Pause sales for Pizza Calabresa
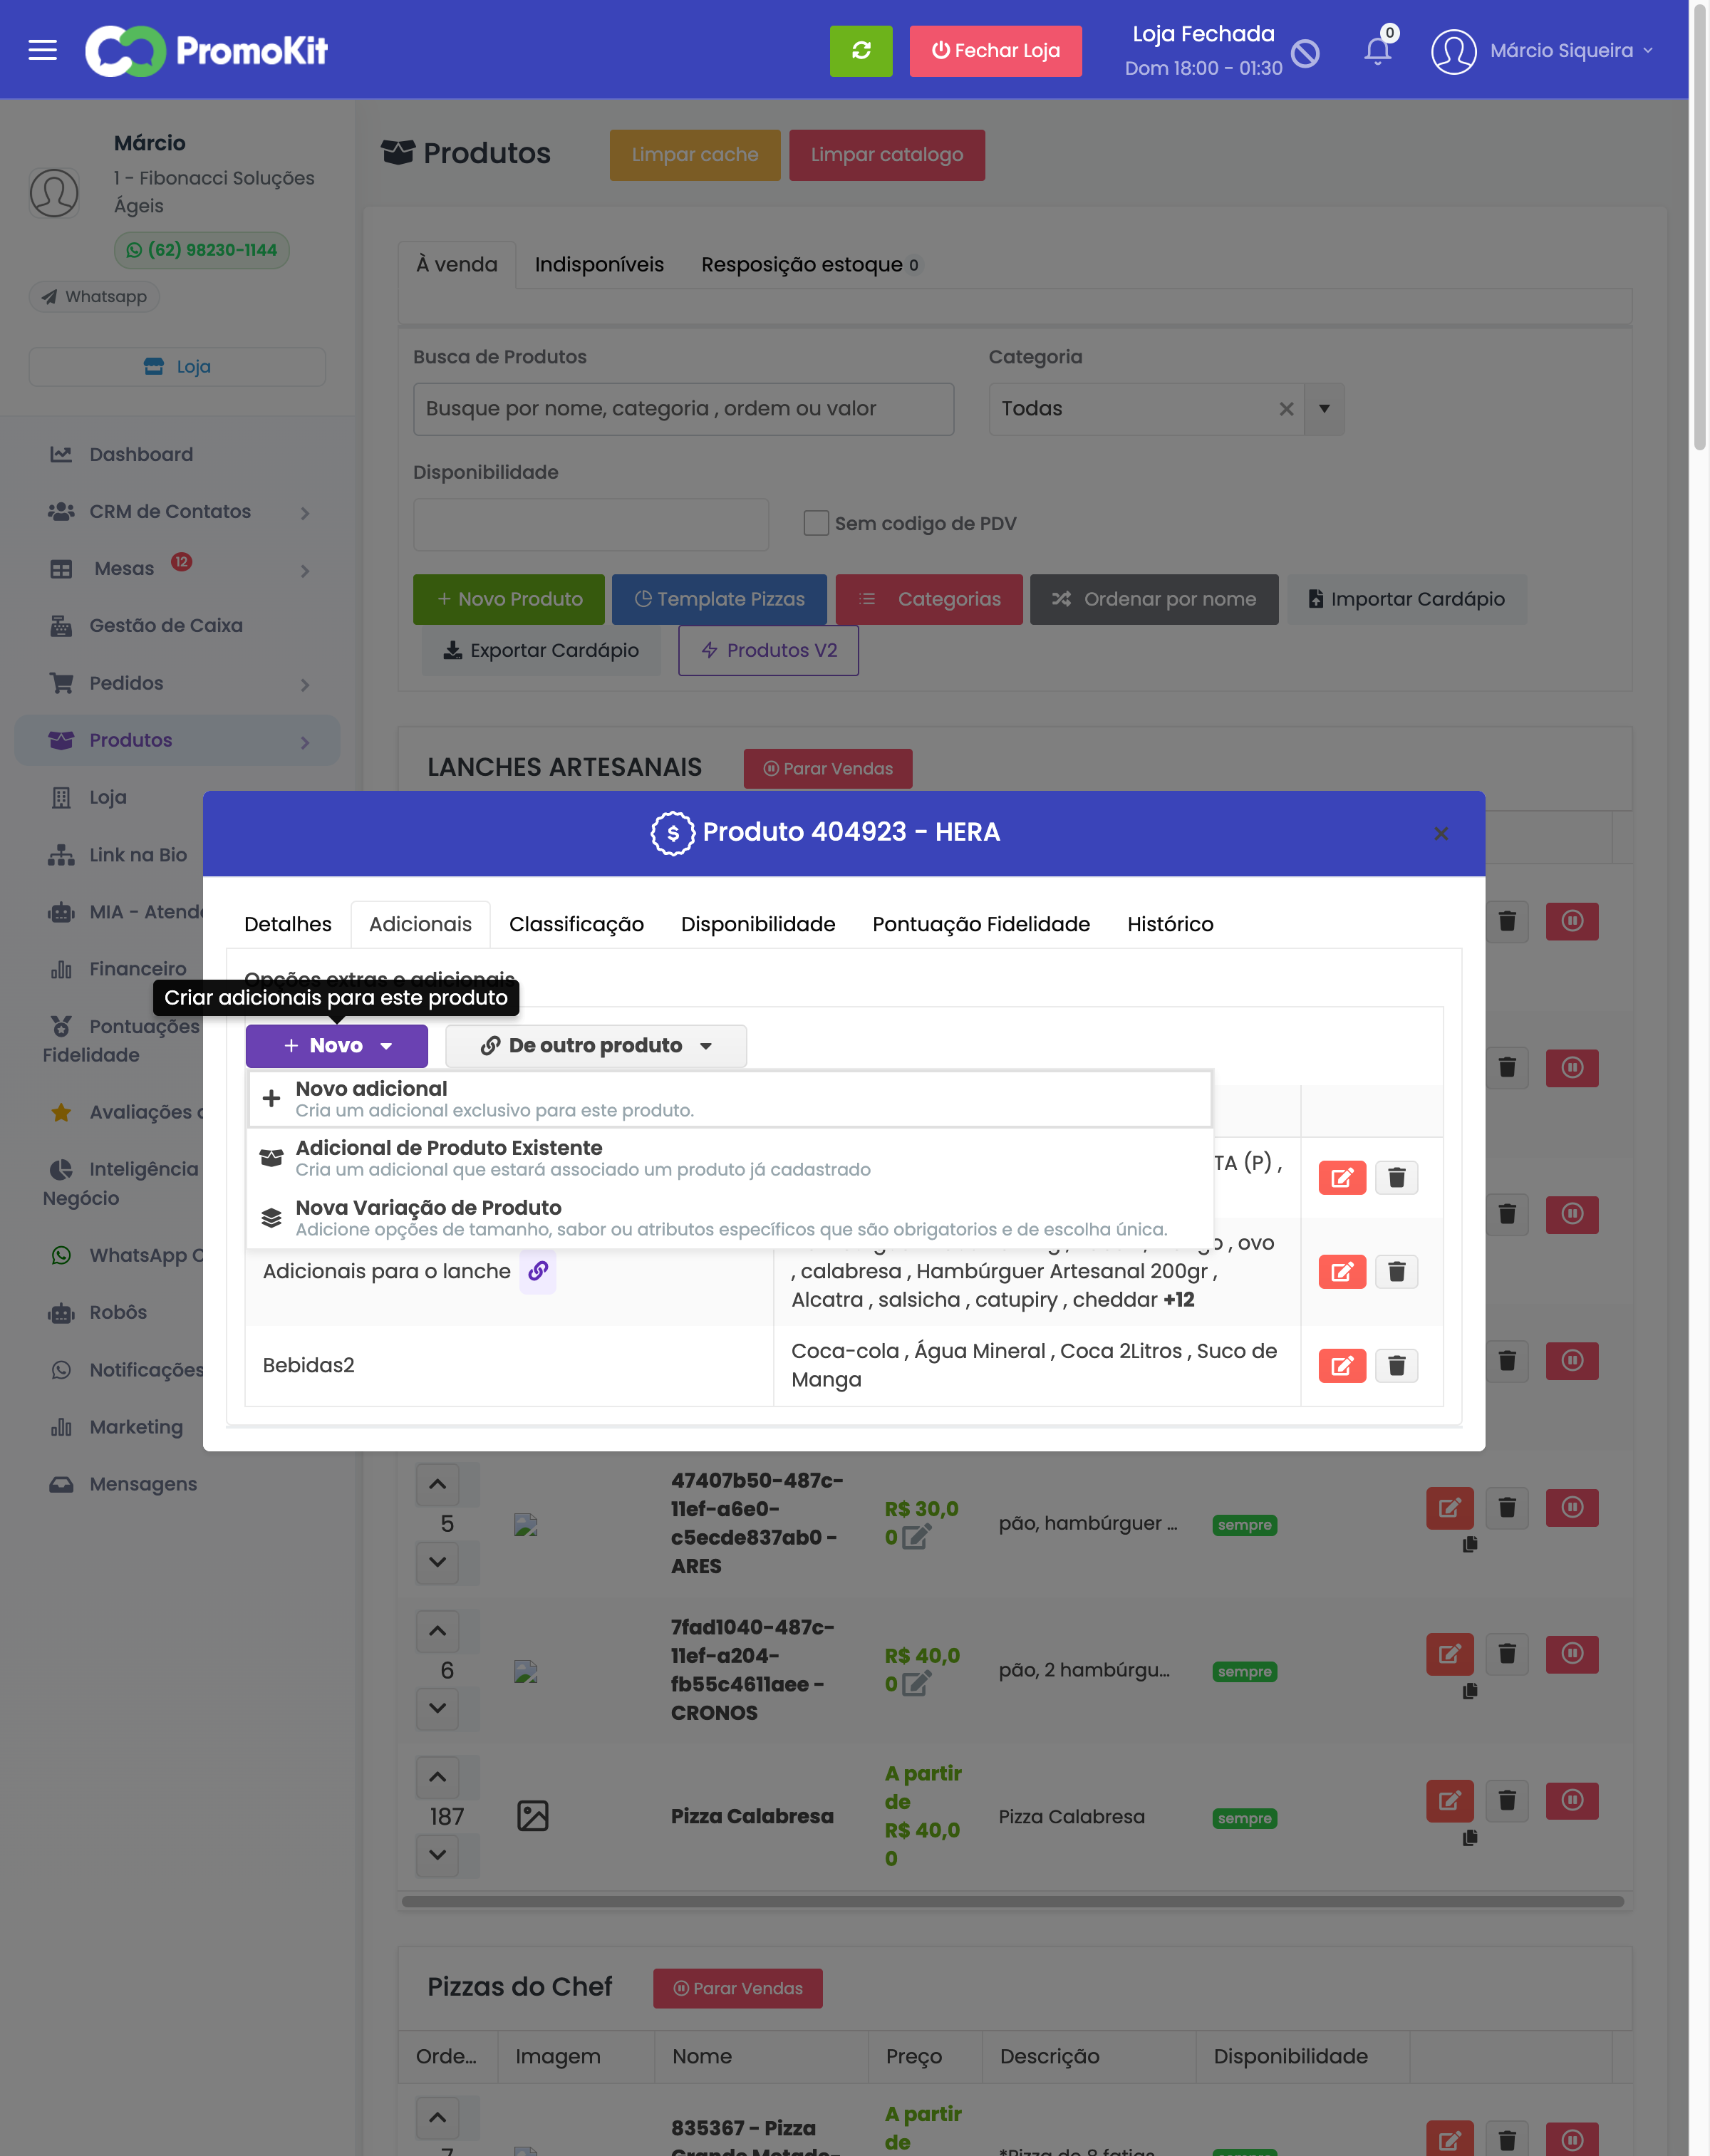Viewport: 1710px width, 2156px height. tap(1572, 1801)
